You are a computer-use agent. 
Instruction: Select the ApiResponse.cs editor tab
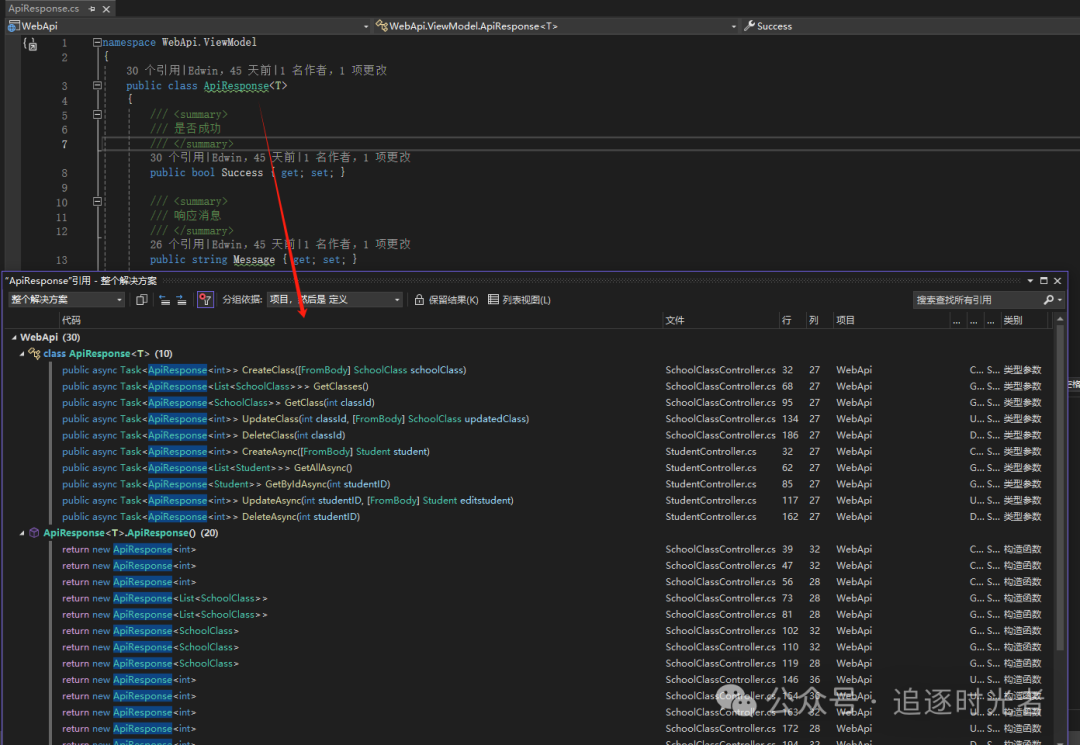tap(44, 8)
